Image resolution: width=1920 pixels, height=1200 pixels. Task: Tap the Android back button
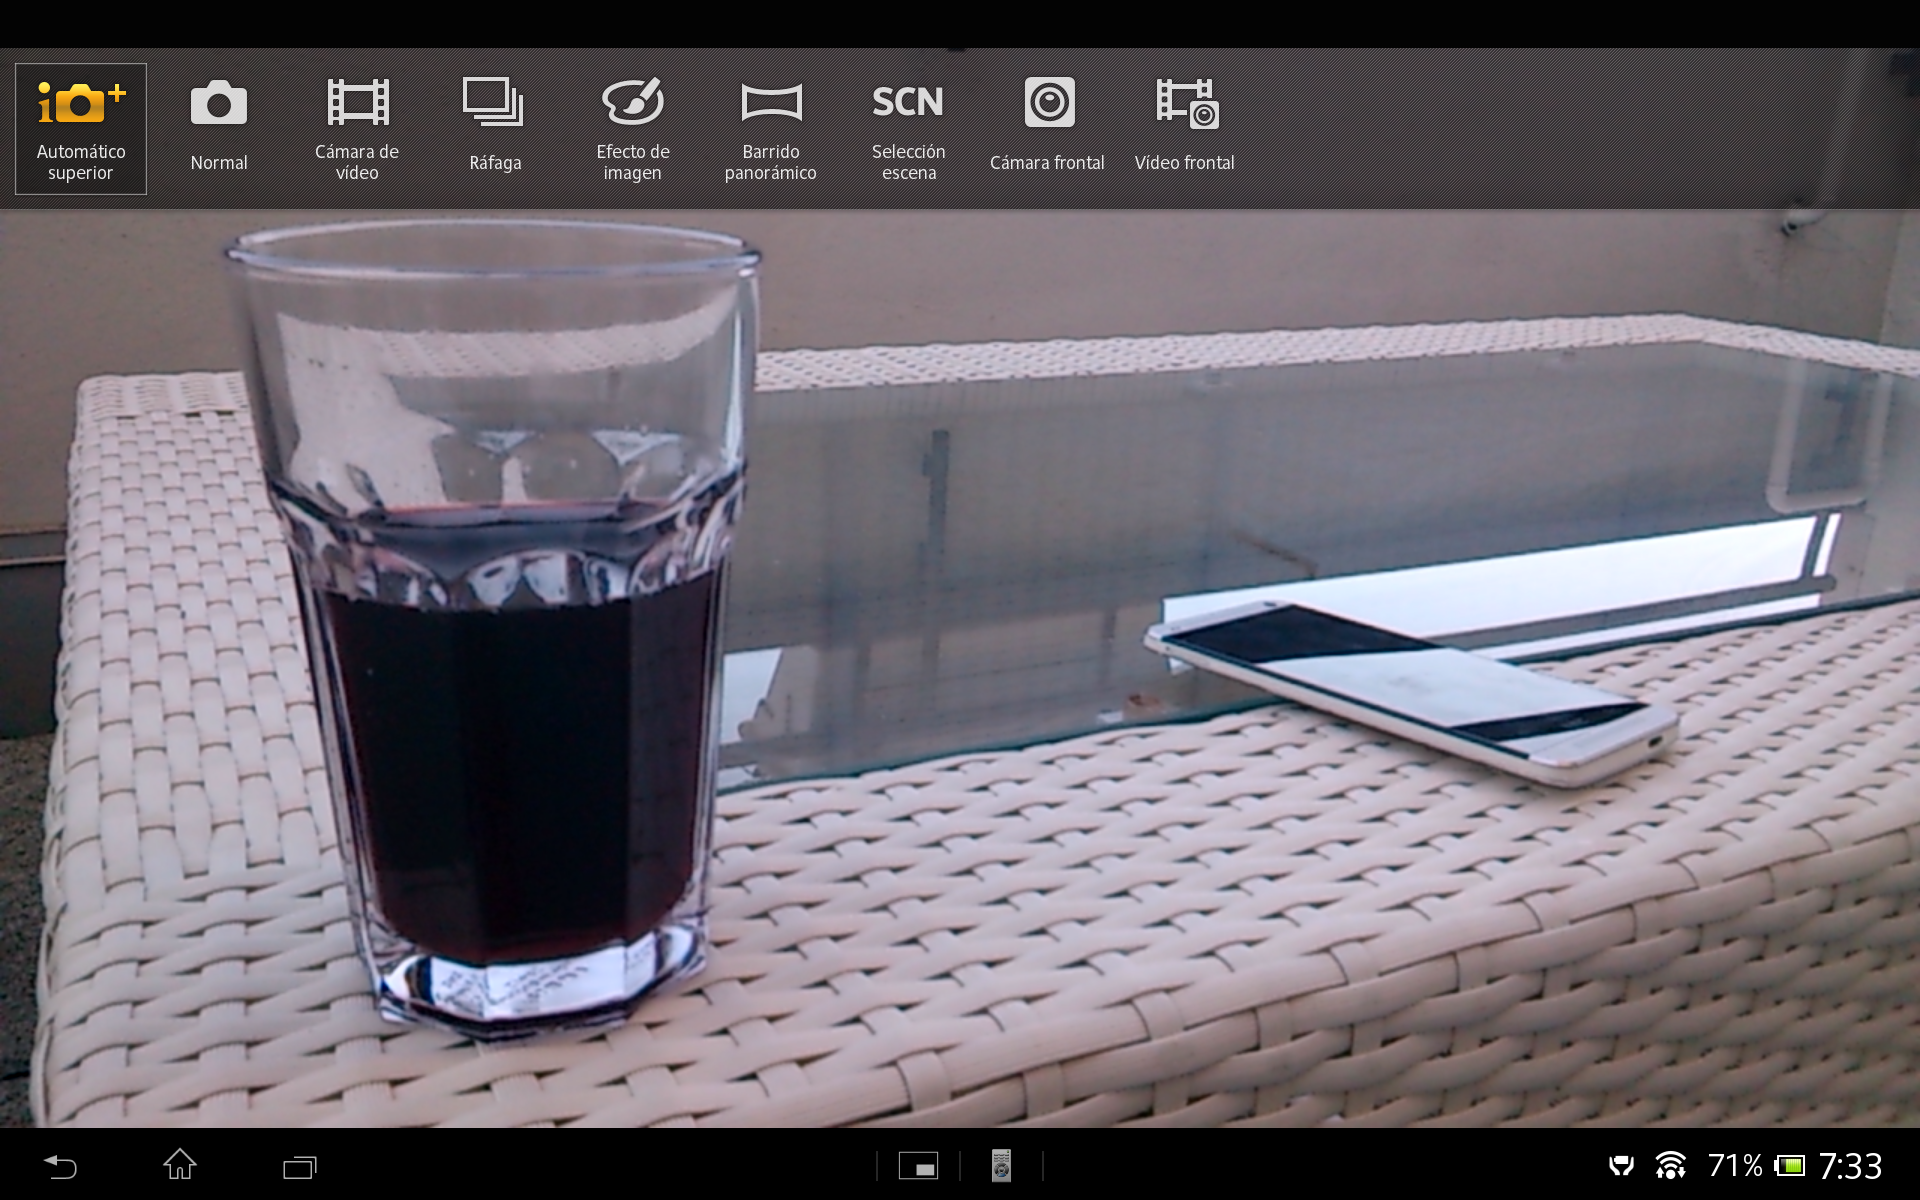[60, 1166]
